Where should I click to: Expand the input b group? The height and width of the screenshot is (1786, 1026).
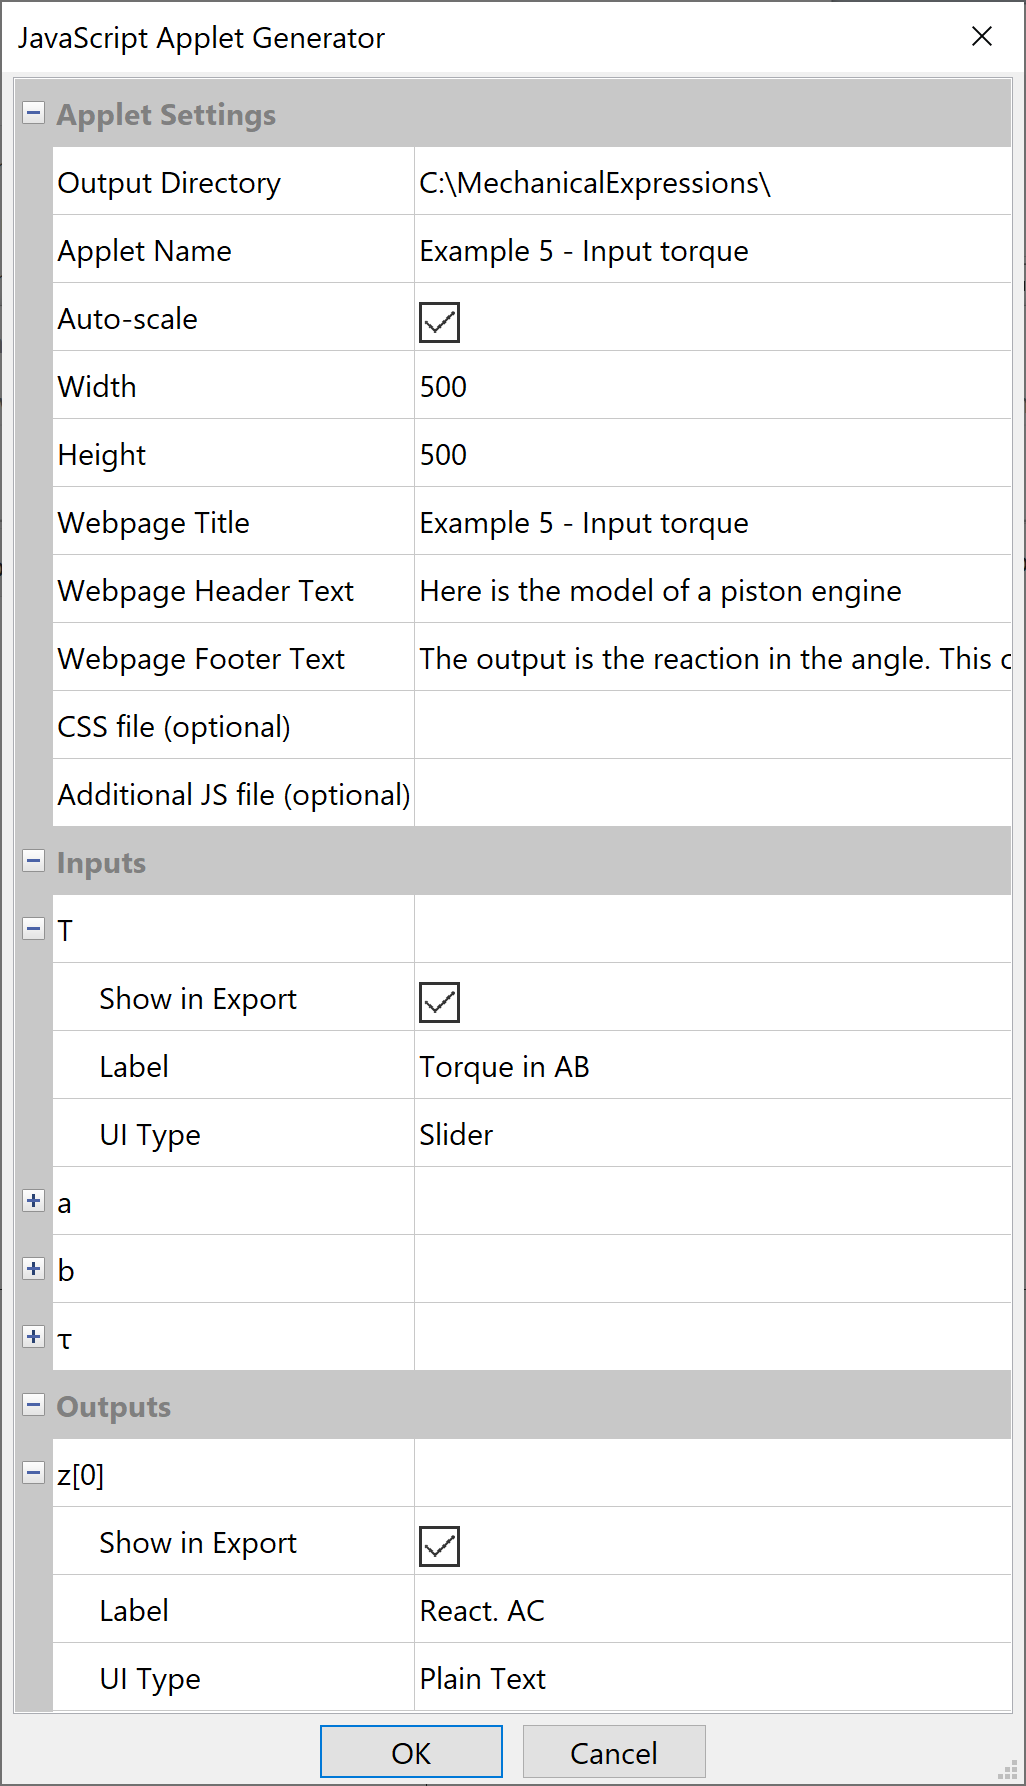[x=33, y=1269]
